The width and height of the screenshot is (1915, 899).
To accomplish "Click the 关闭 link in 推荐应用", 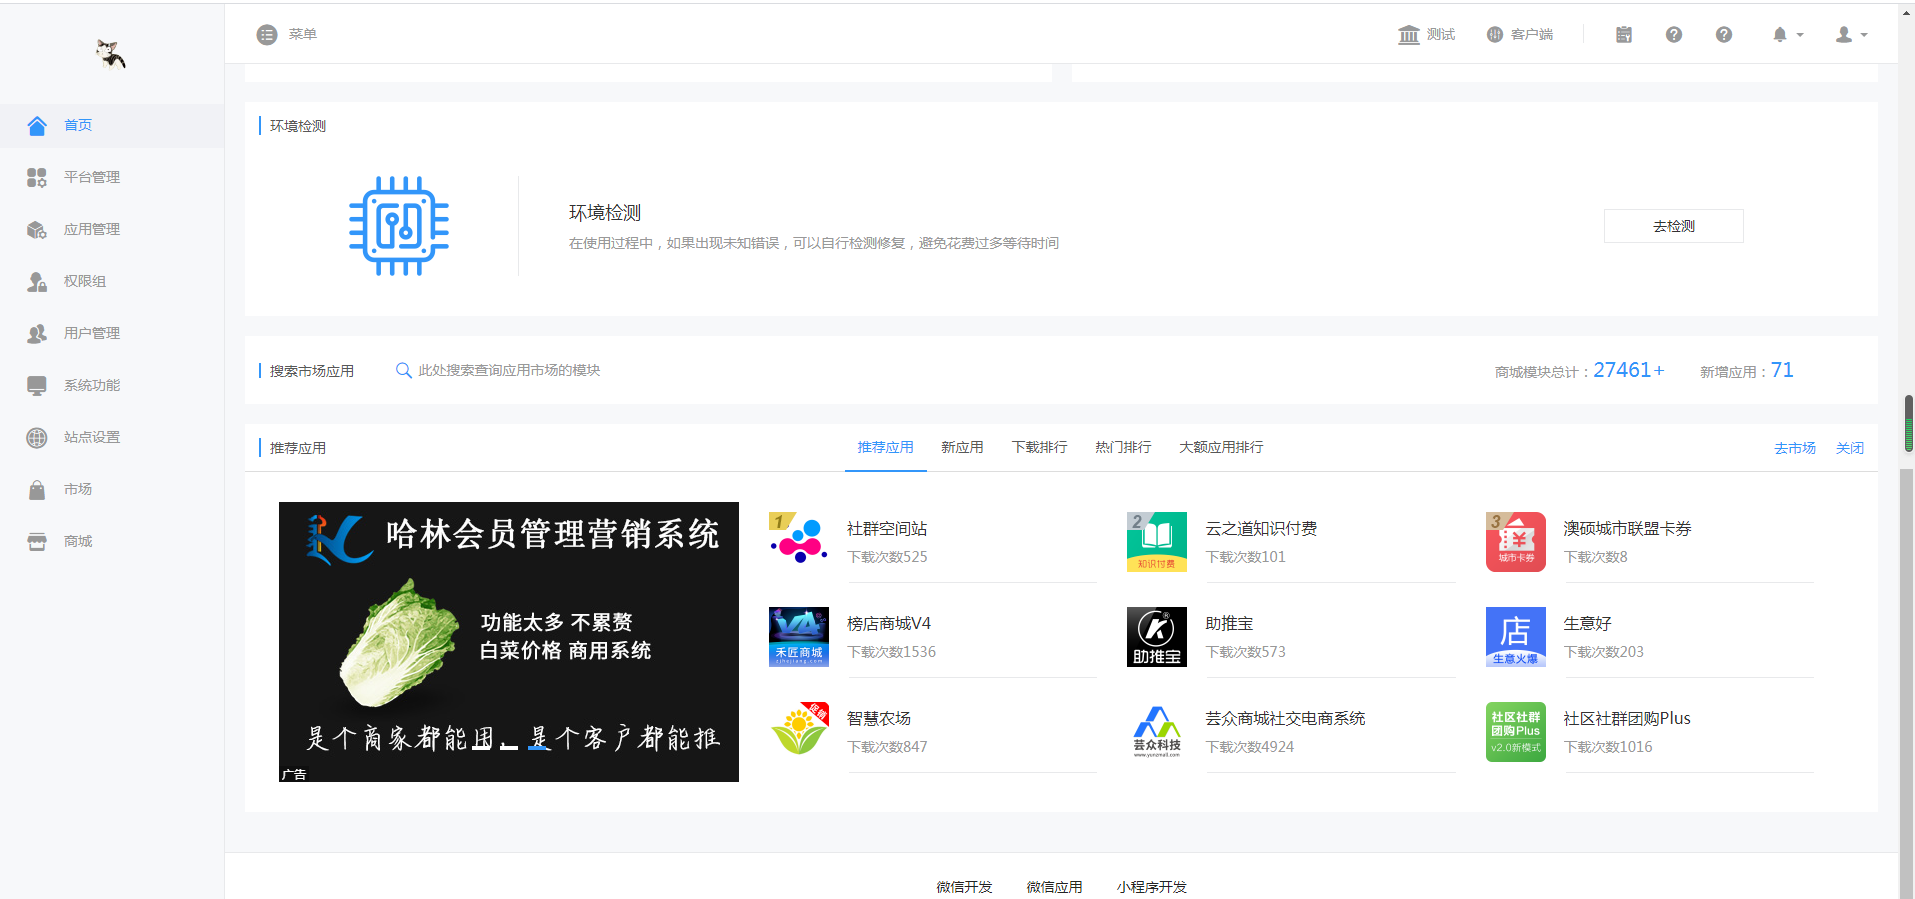I will [x=1850, y=449].
